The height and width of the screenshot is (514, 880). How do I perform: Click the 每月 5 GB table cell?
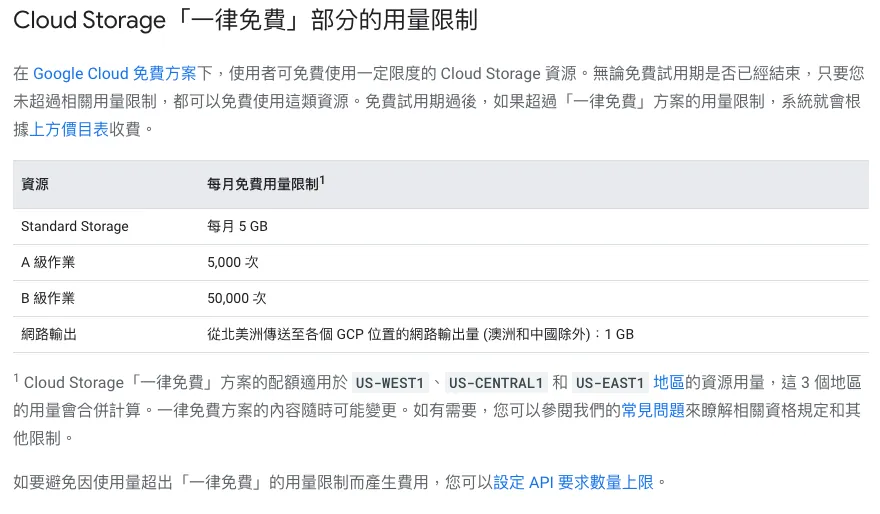[x=237, y=226]
